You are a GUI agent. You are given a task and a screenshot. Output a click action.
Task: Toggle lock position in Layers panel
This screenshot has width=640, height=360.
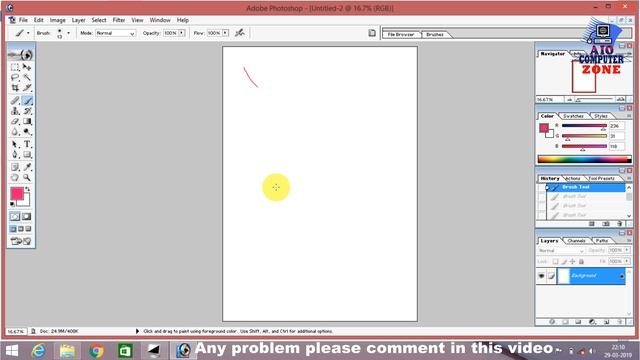572,261
